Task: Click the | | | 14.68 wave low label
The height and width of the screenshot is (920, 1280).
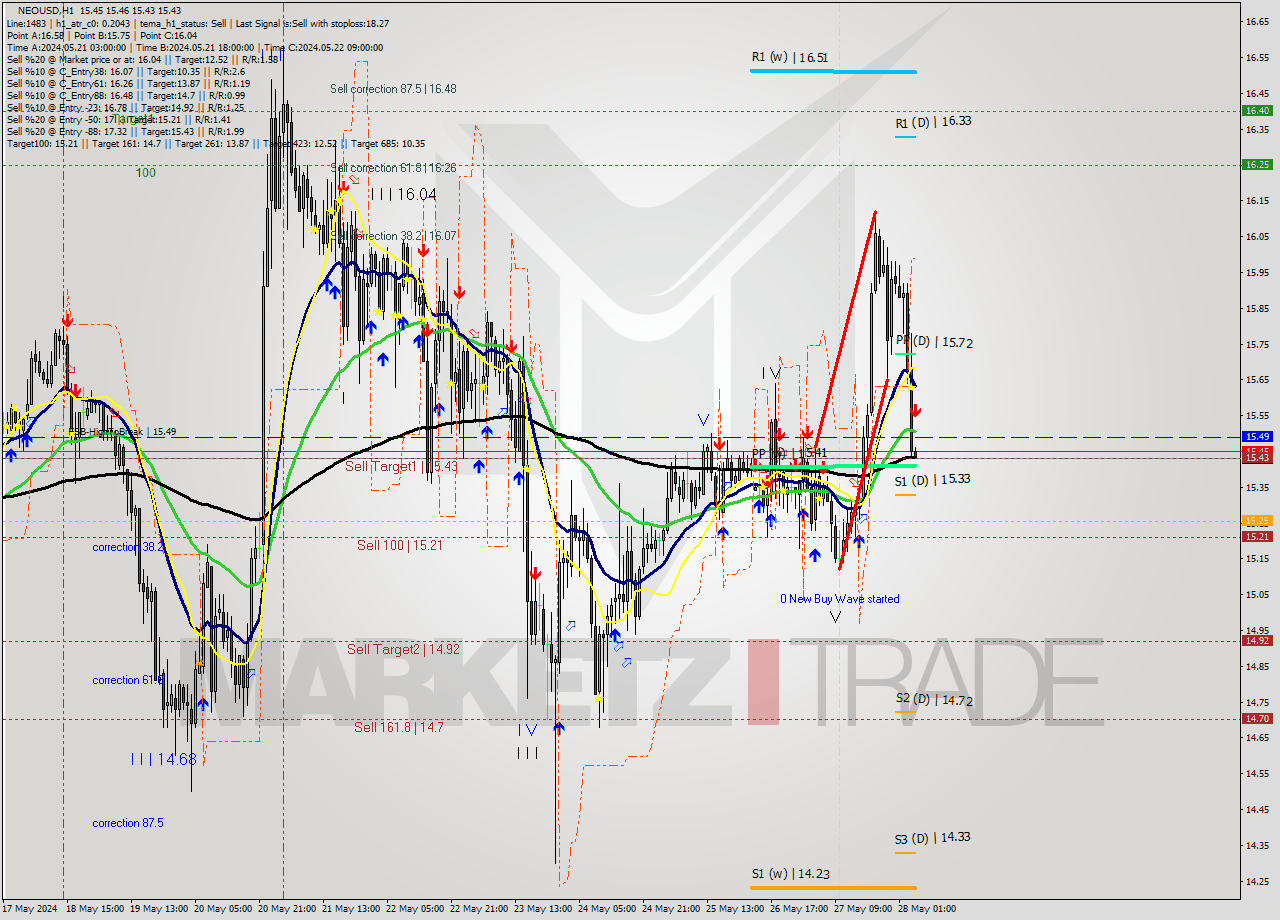Action: tap(163, 760)
